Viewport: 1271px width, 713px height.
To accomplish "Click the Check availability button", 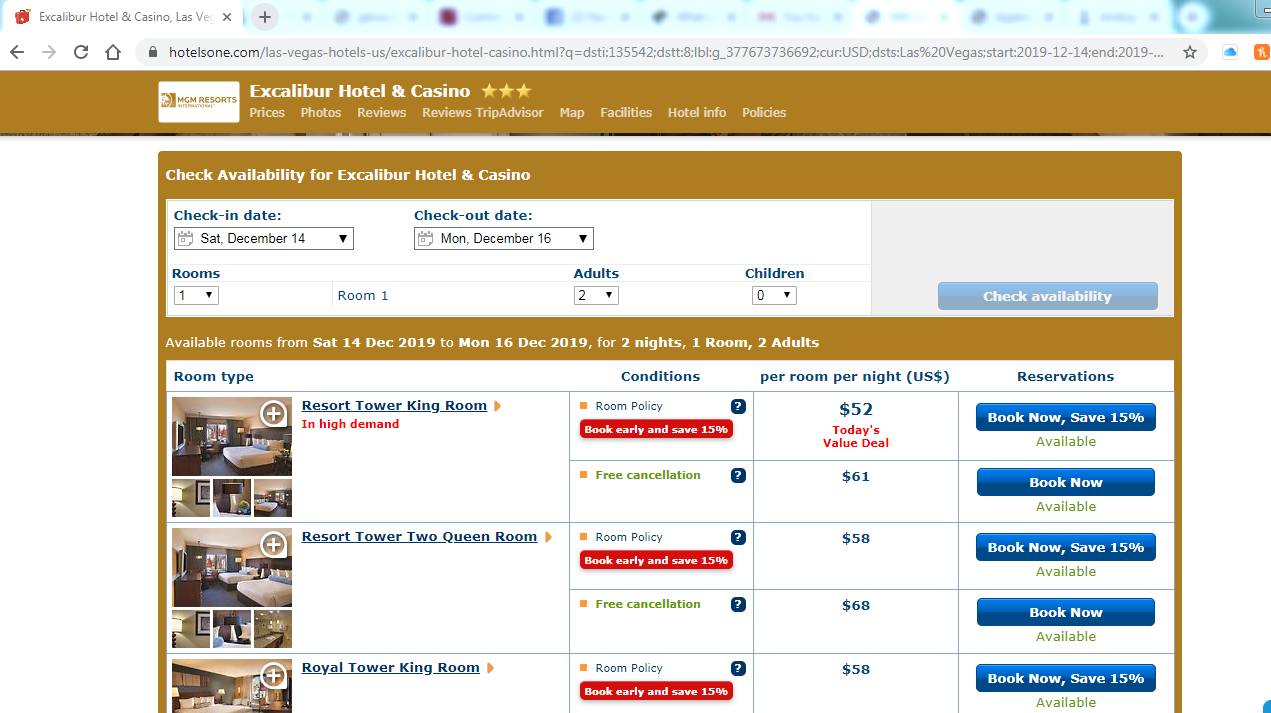I will (x=1047, y=296).
